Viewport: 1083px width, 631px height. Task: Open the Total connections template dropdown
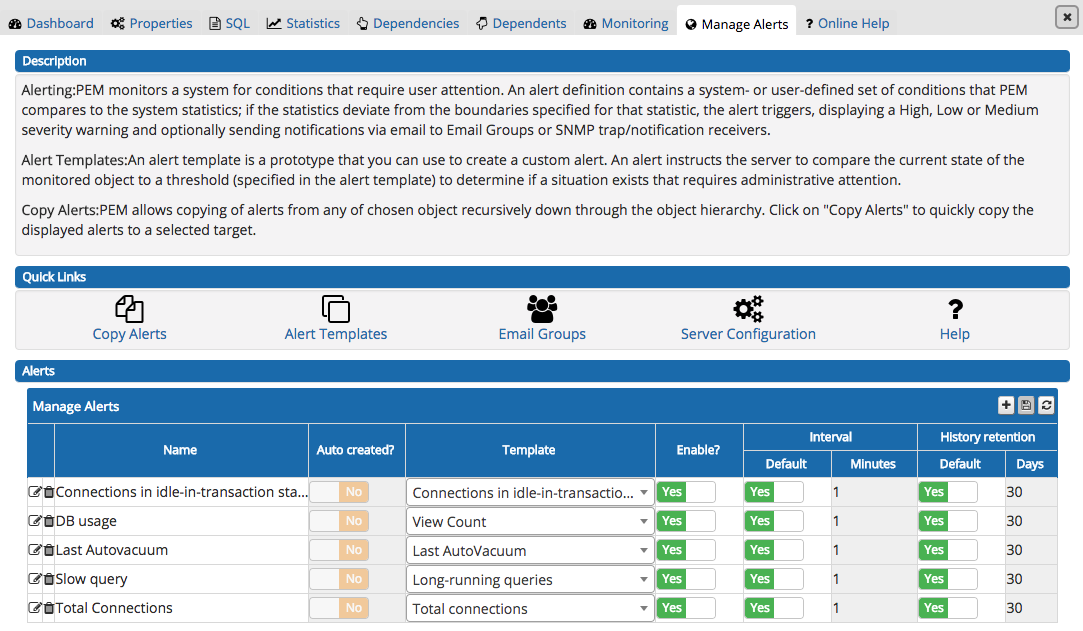(530, 608)
